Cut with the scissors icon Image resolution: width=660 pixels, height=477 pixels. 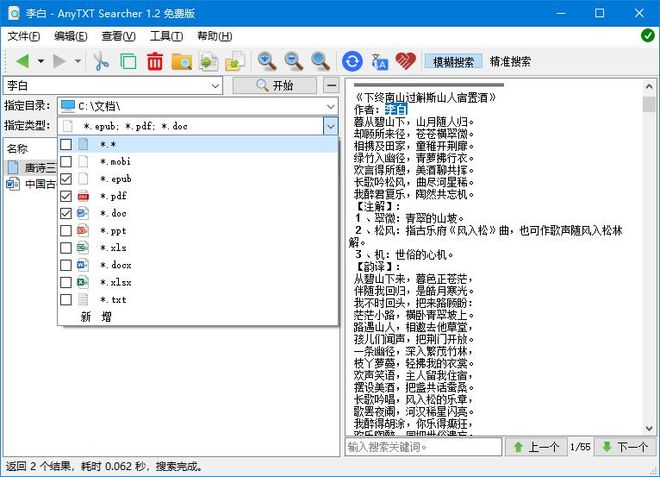pyautogui.click(x=101, y=61)
